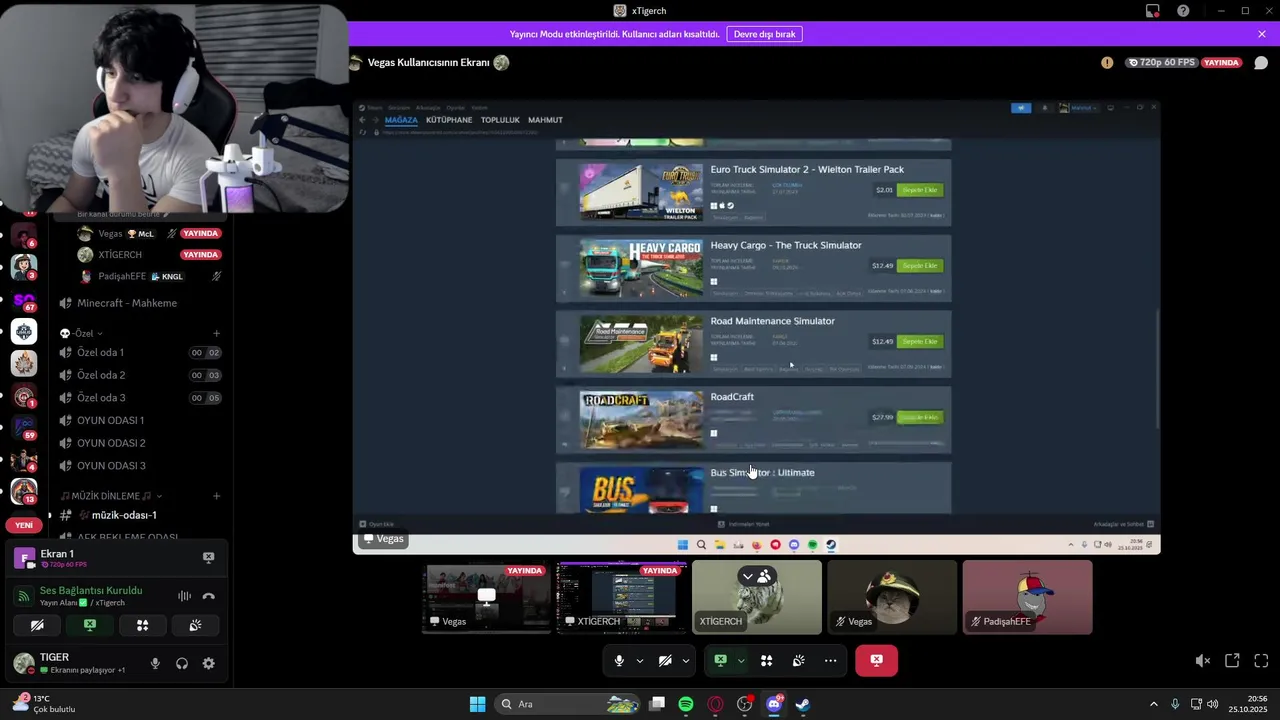Open Windows Start menu on taskbar
This screenshot has width=1280, height=720.
click(x=477, y=704)
